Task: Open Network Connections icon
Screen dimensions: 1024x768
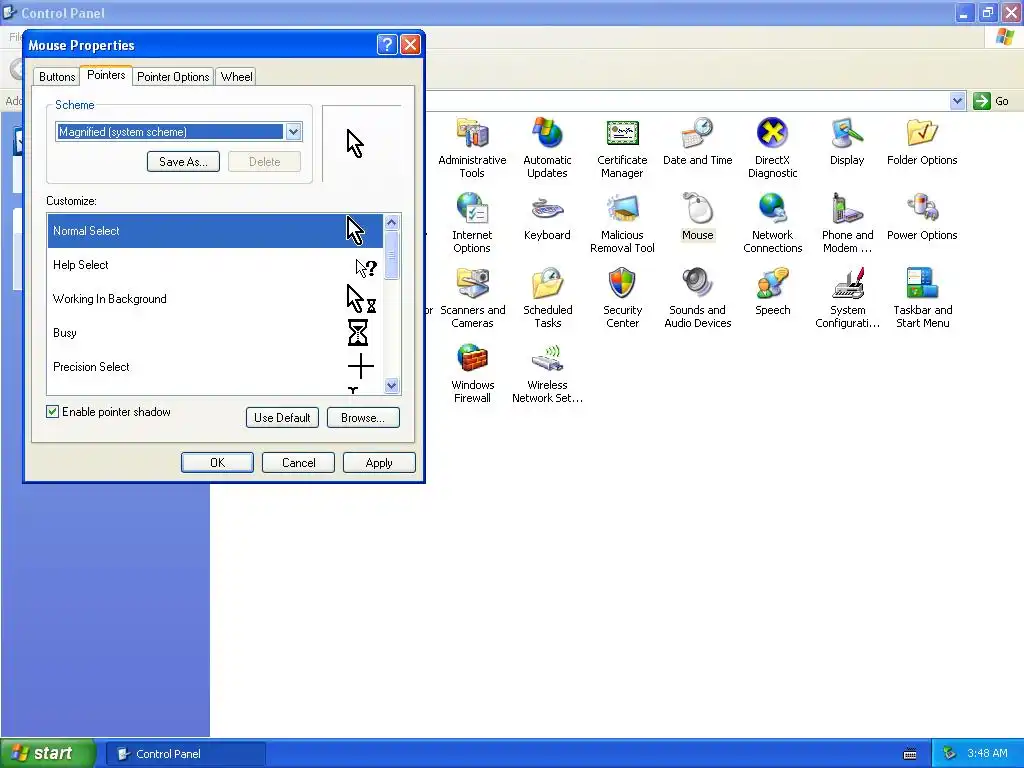Action: (x=773, y=223)
